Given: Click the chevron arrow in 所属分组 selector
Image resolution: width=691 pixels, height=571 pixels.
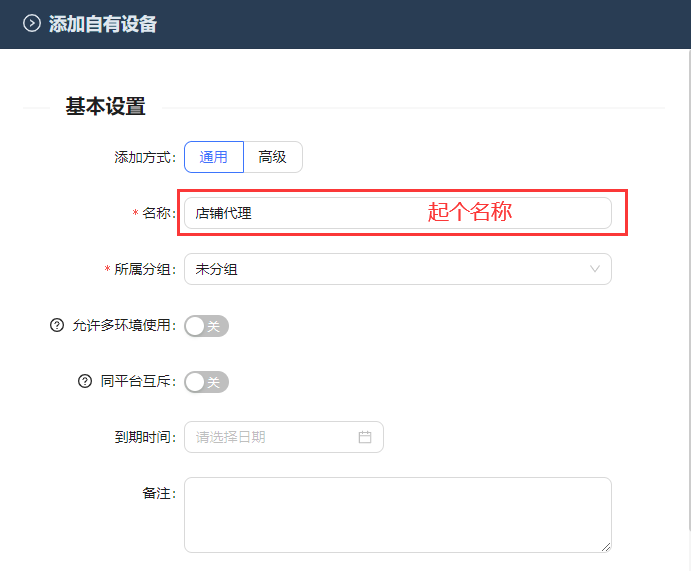Looking at the screenshot, I should [x=595, y=269].
